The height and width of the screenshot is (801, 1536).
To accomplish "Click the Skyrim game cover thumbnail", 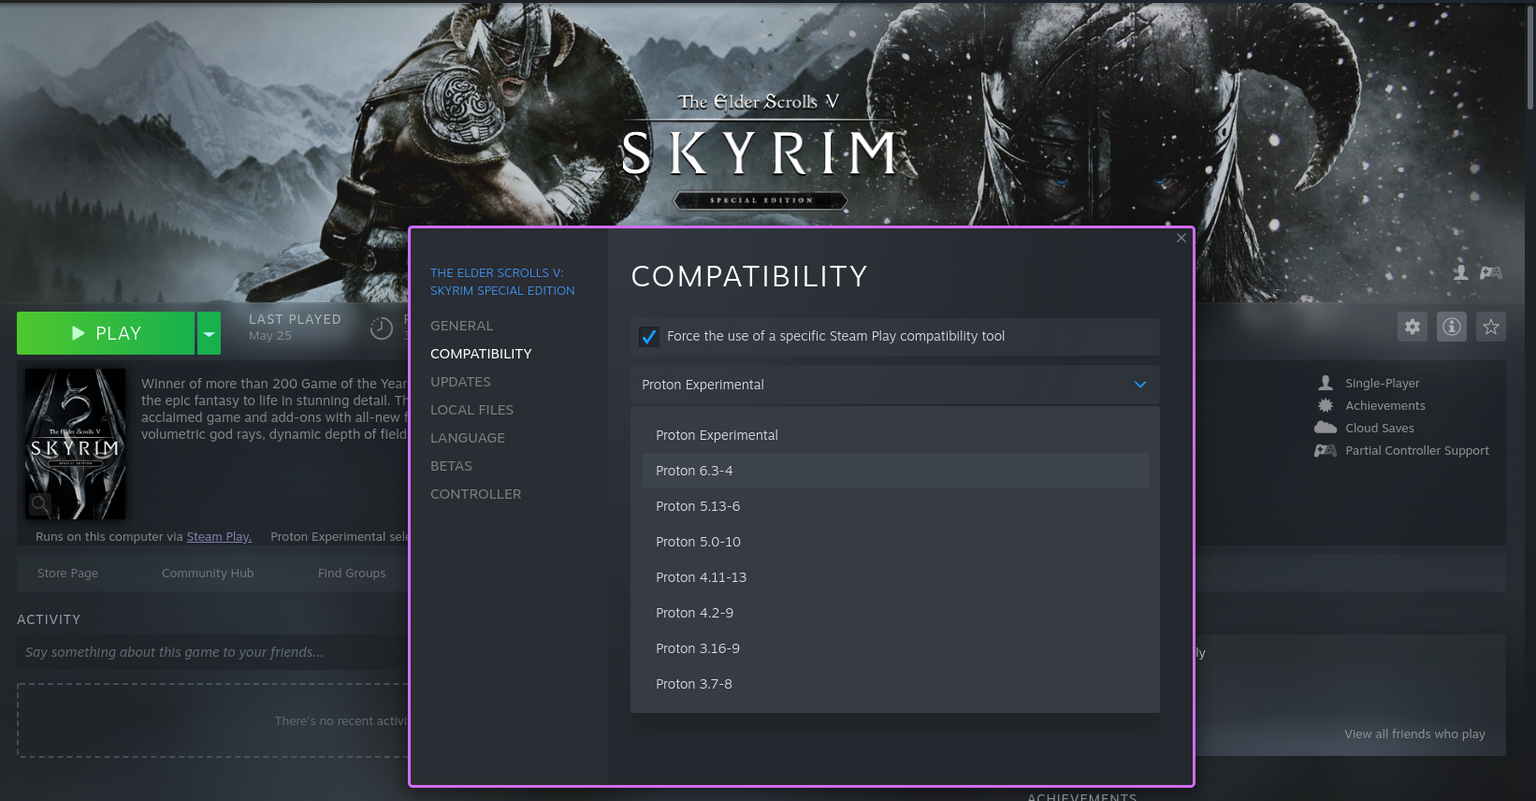I will pos(75,443).
